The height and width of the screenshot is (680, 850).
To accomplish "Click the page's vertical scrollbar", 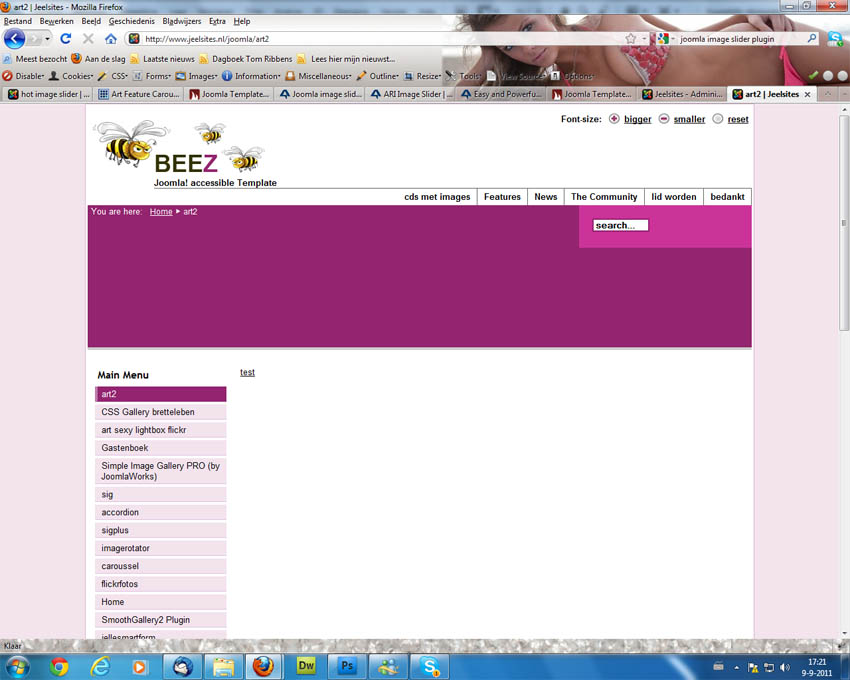I will point(844,222).
